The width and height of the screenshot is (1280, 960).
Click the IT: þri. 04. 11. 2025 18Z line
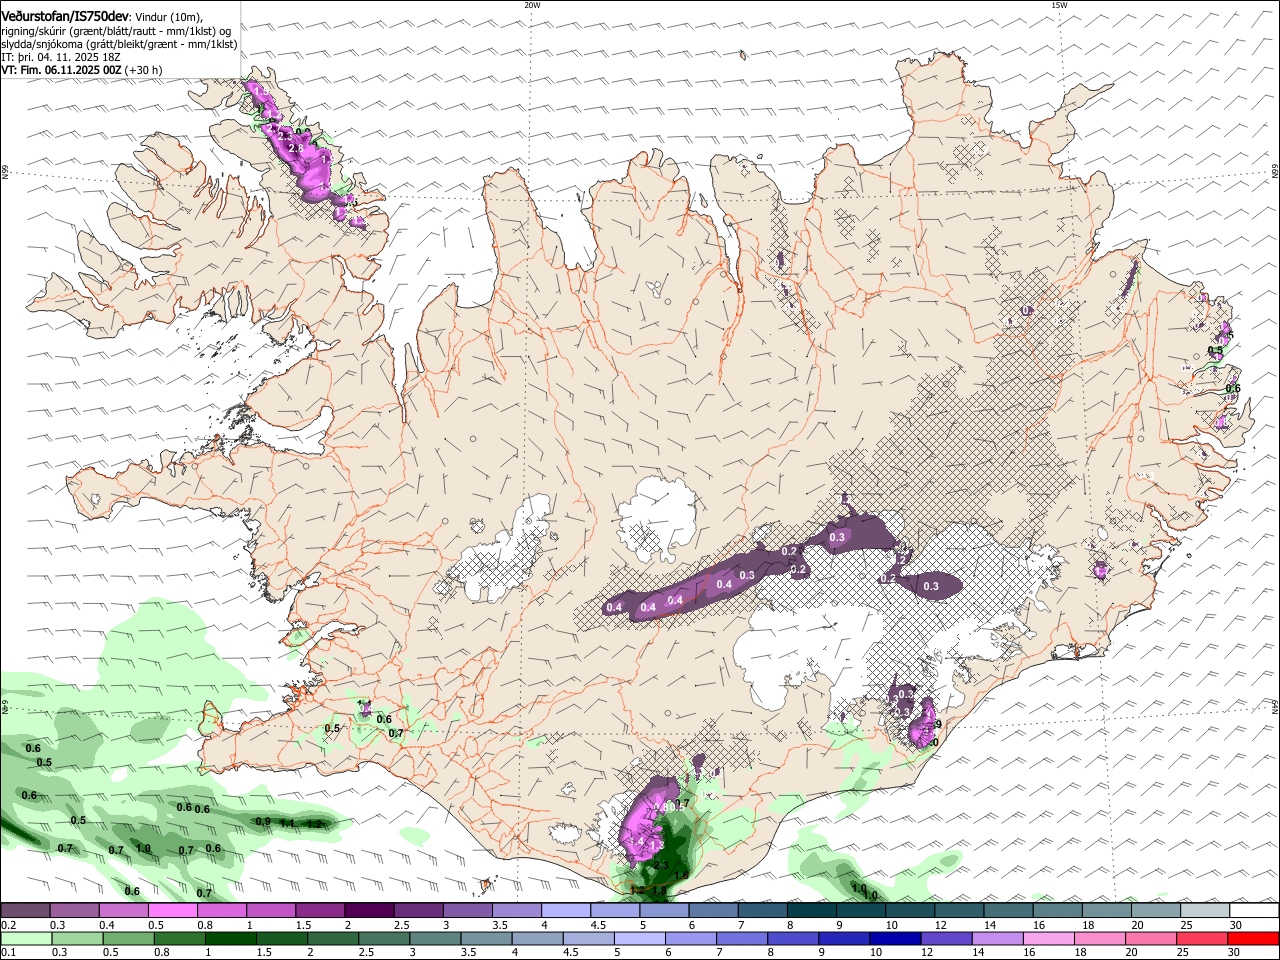point(61,57)
